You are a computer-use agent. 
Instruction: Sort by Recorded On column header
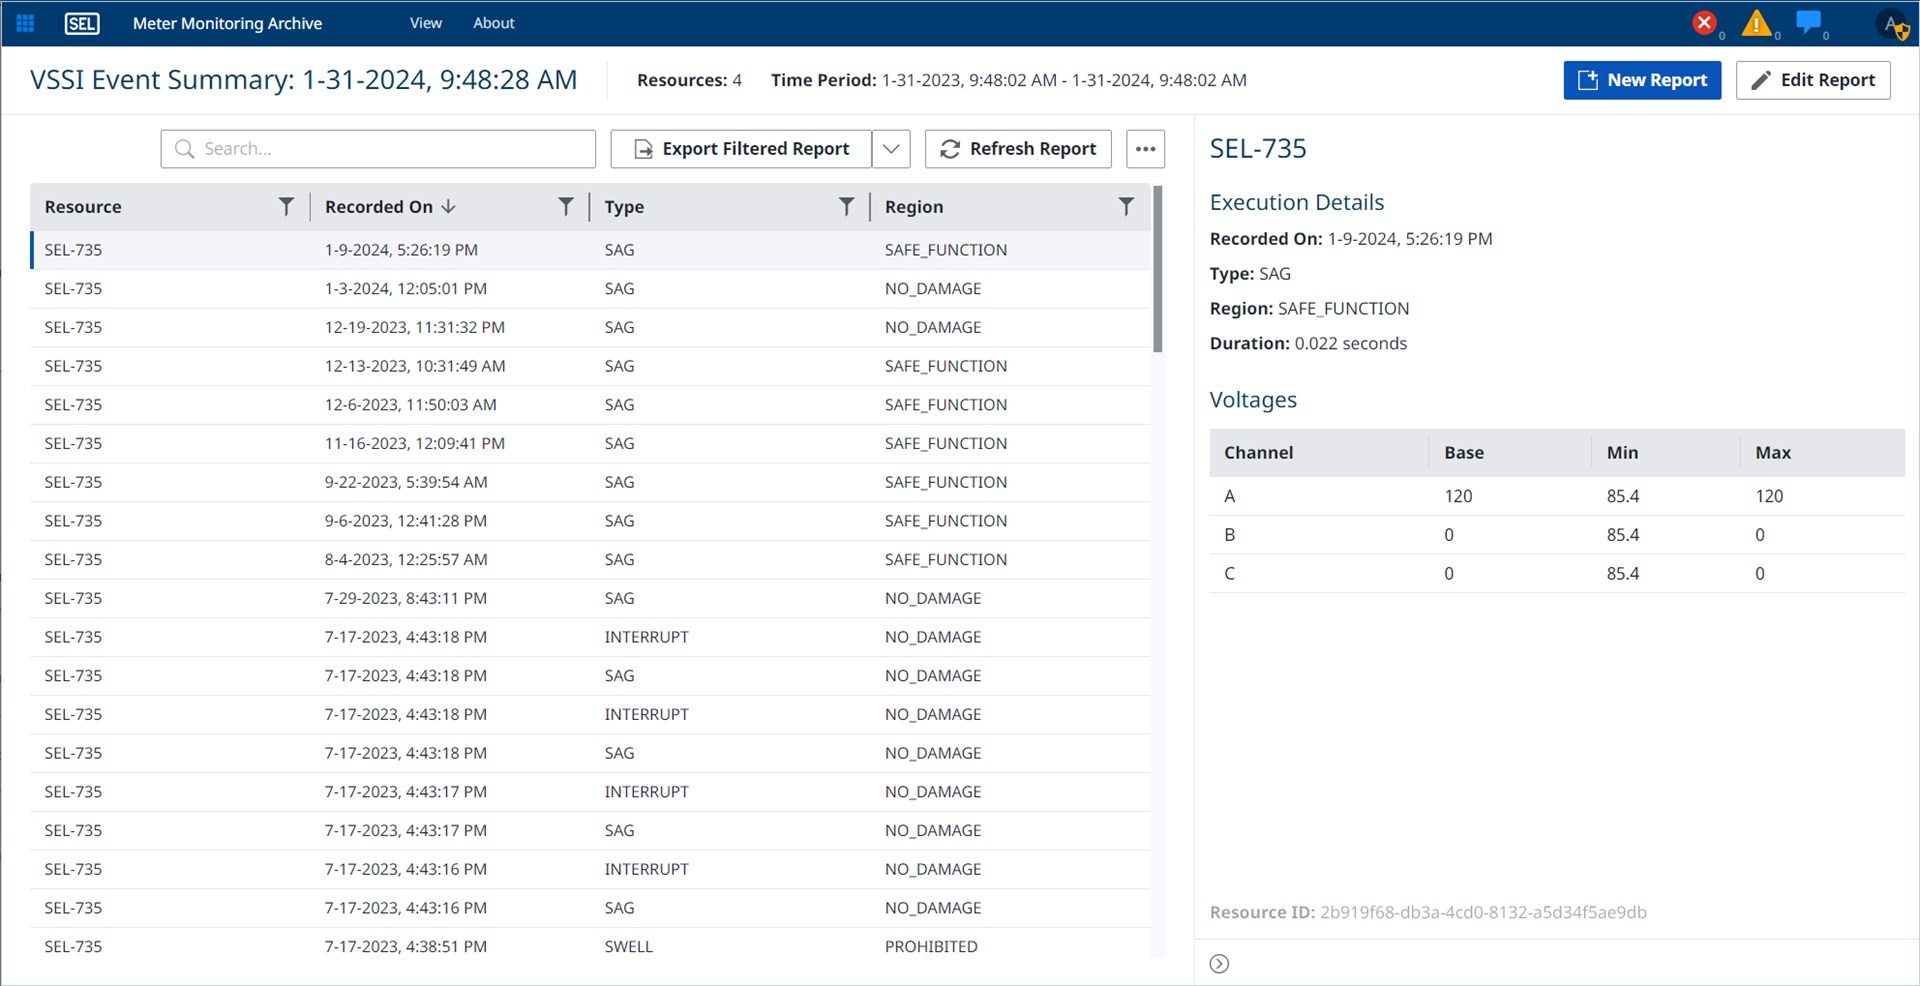[x=379, y=206]
